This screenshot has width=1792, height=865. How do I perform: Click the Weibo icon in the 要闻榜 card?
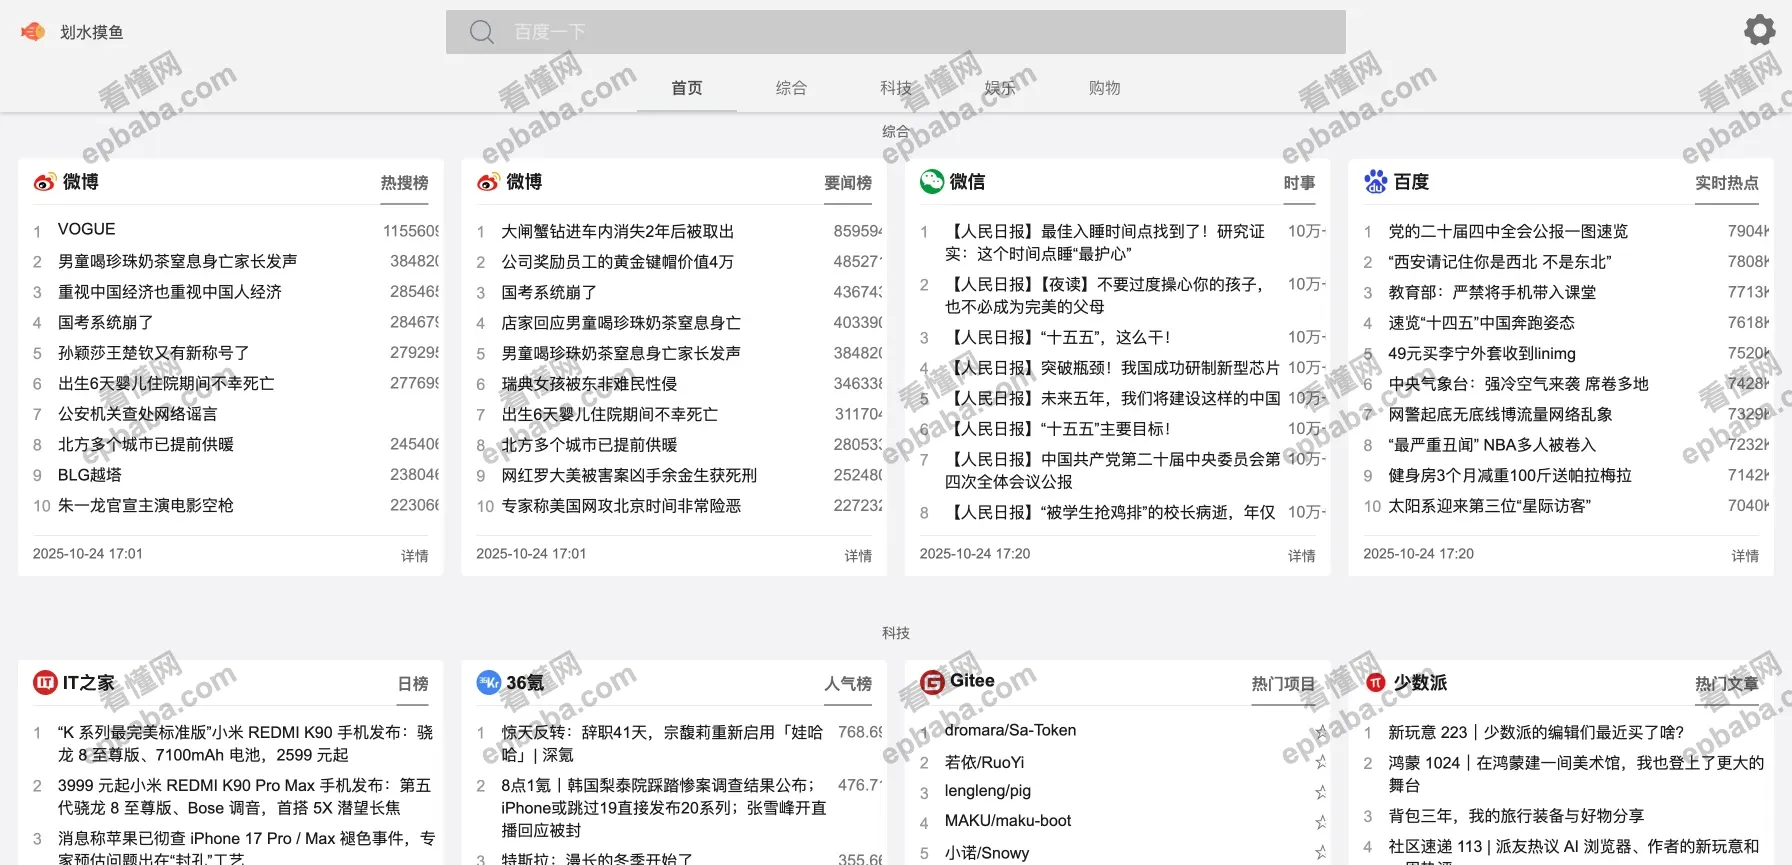point(488,182)
